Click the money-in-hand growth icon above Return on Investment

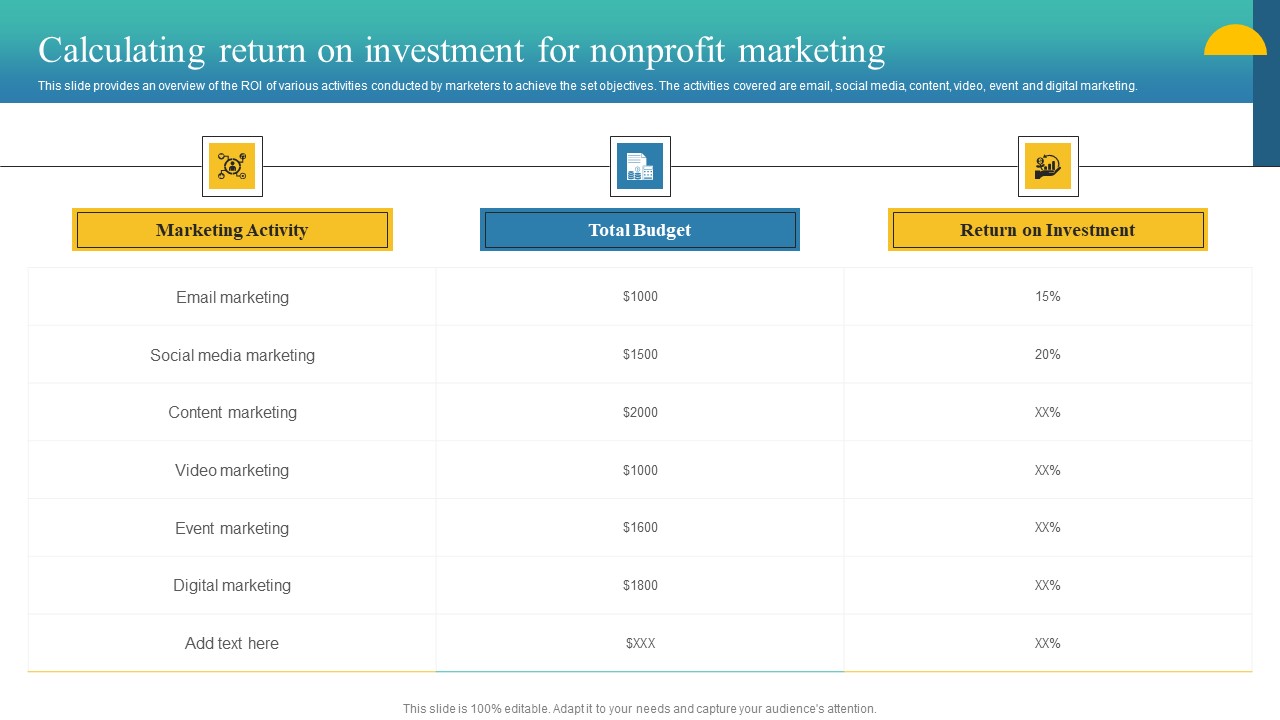click(x=1048, y=166)
